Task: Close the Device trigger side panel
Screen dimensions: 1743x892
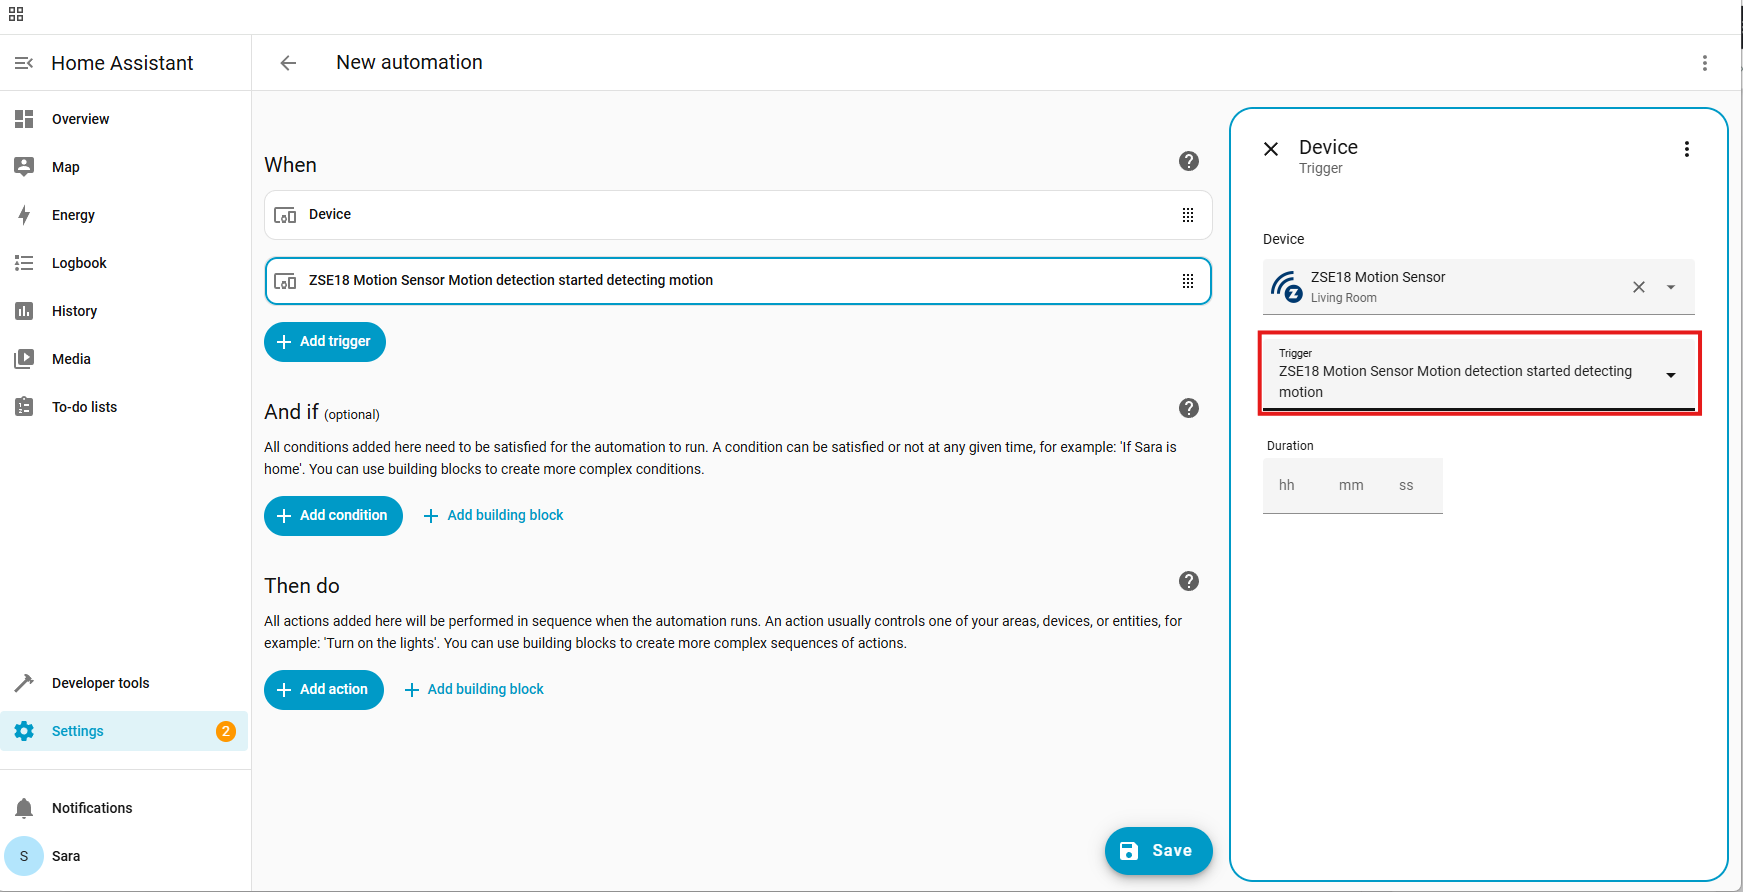Action: (1271, 149)
